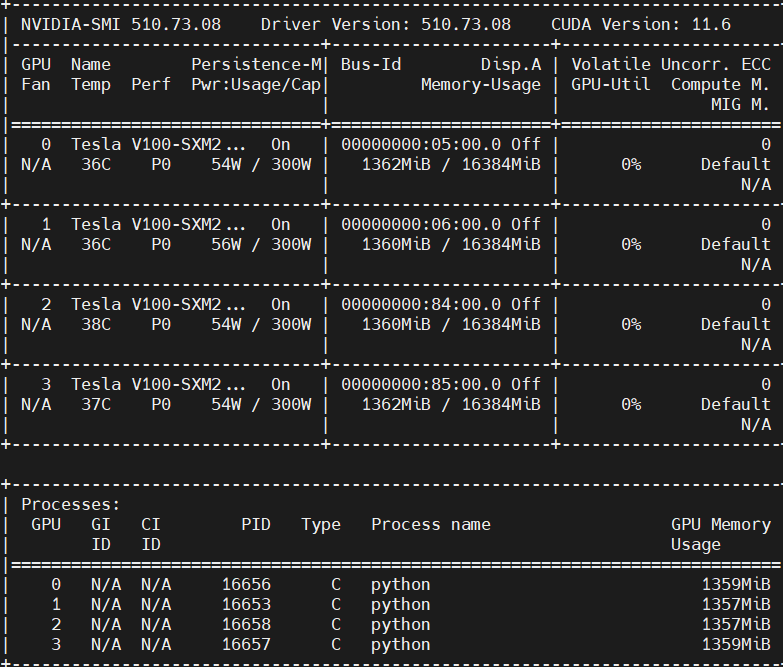Click 1357MiB usage of PID 16653
783x667 pixels.
click(736, 605)
